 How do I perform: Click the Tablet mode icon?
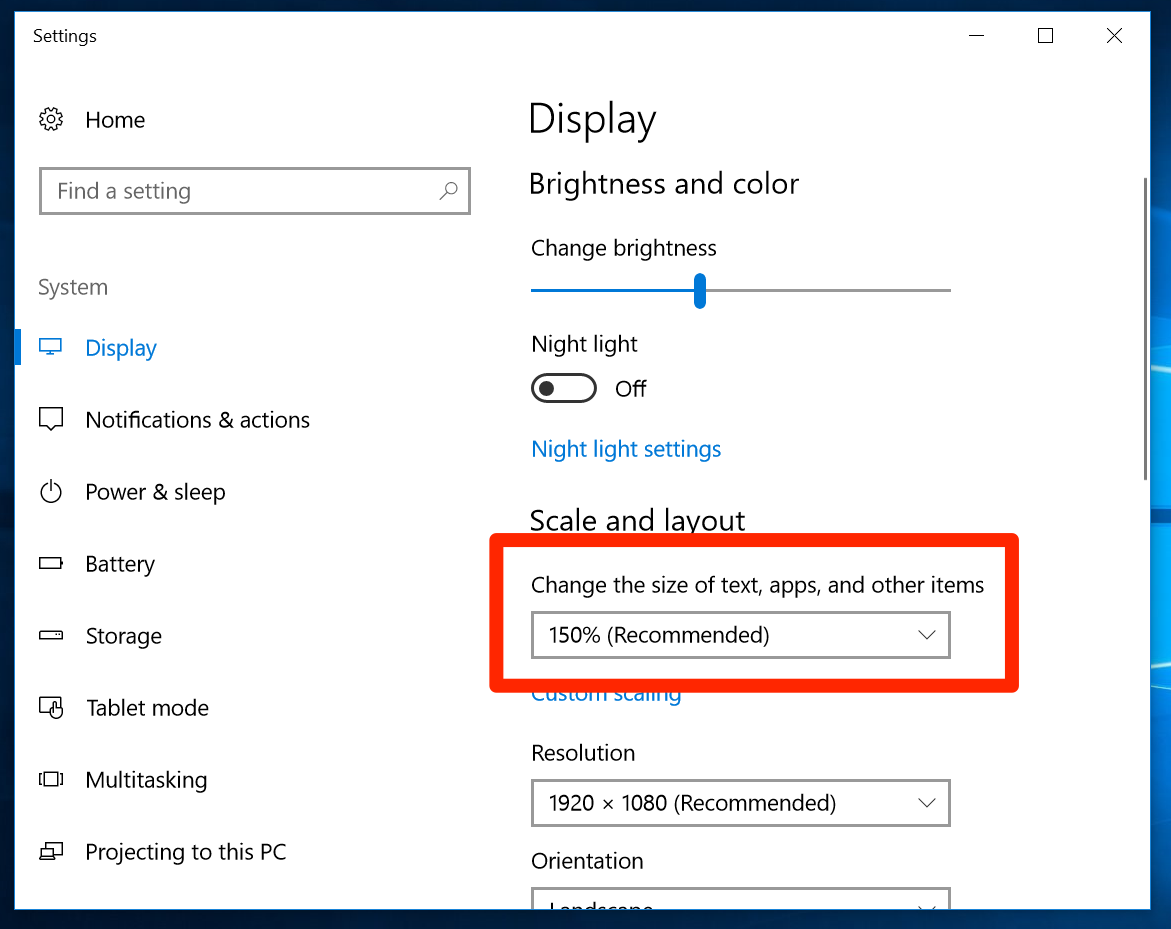[51, 707]
